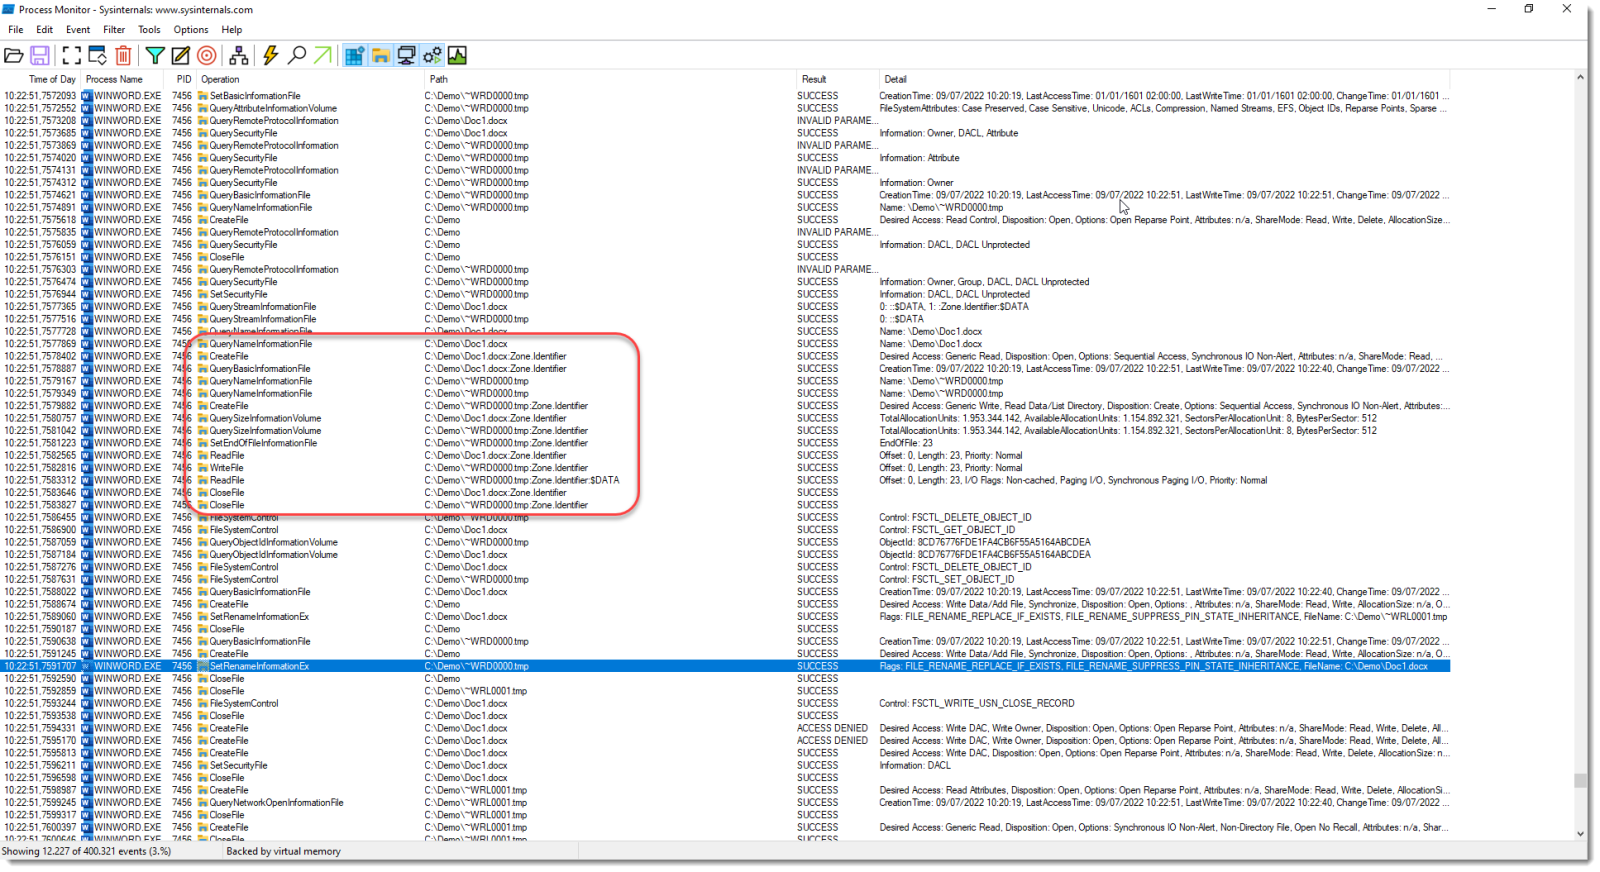Click the Open folder toolbar icon
Viewport: 1600px width, 872px height.
[14, 56]
